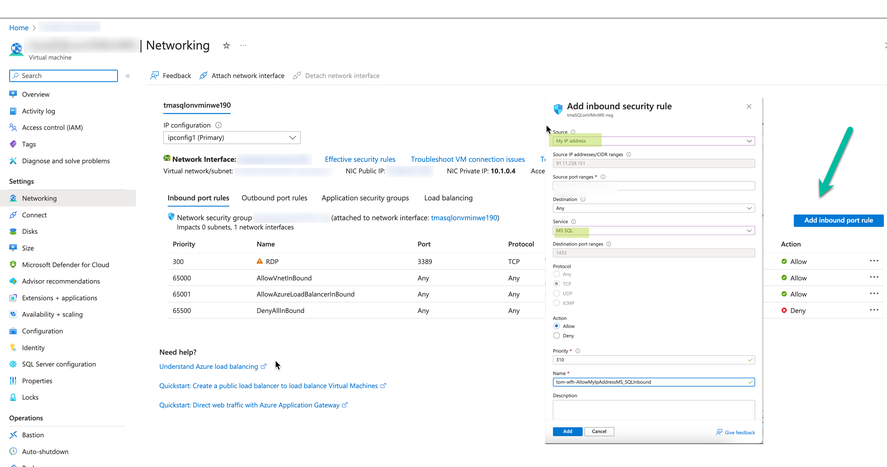Image resolution: width=887 pixels, height=467 pixels.
Task: Switch to the Inbound port rules tab
Action: (x=198, y=198)
